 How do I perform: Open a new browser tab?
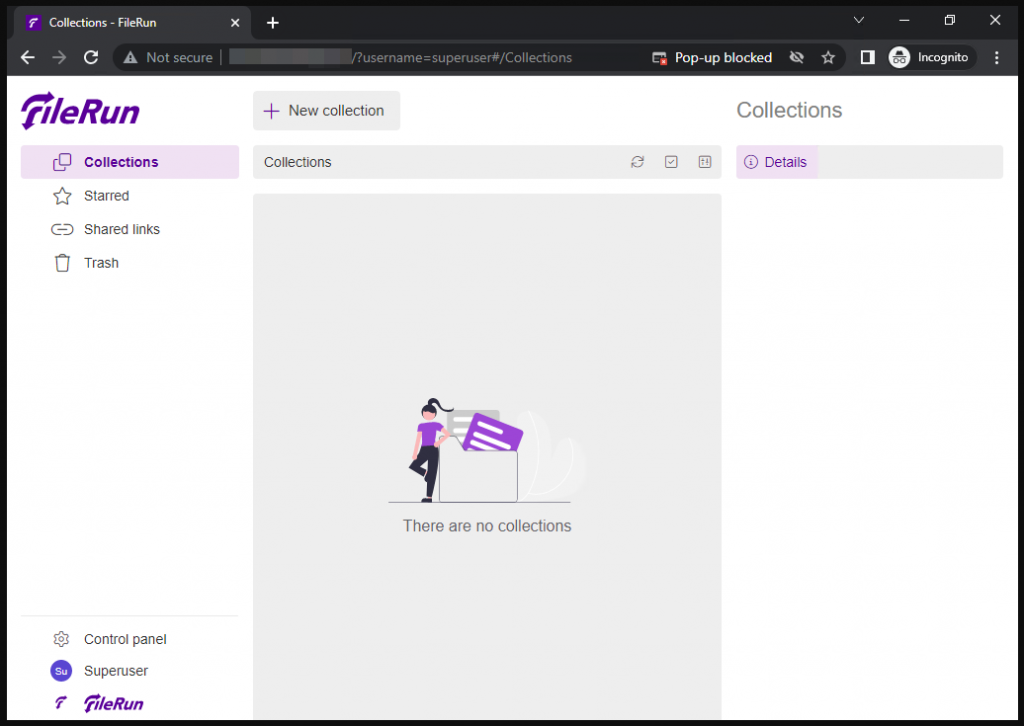tap(272, 22)
